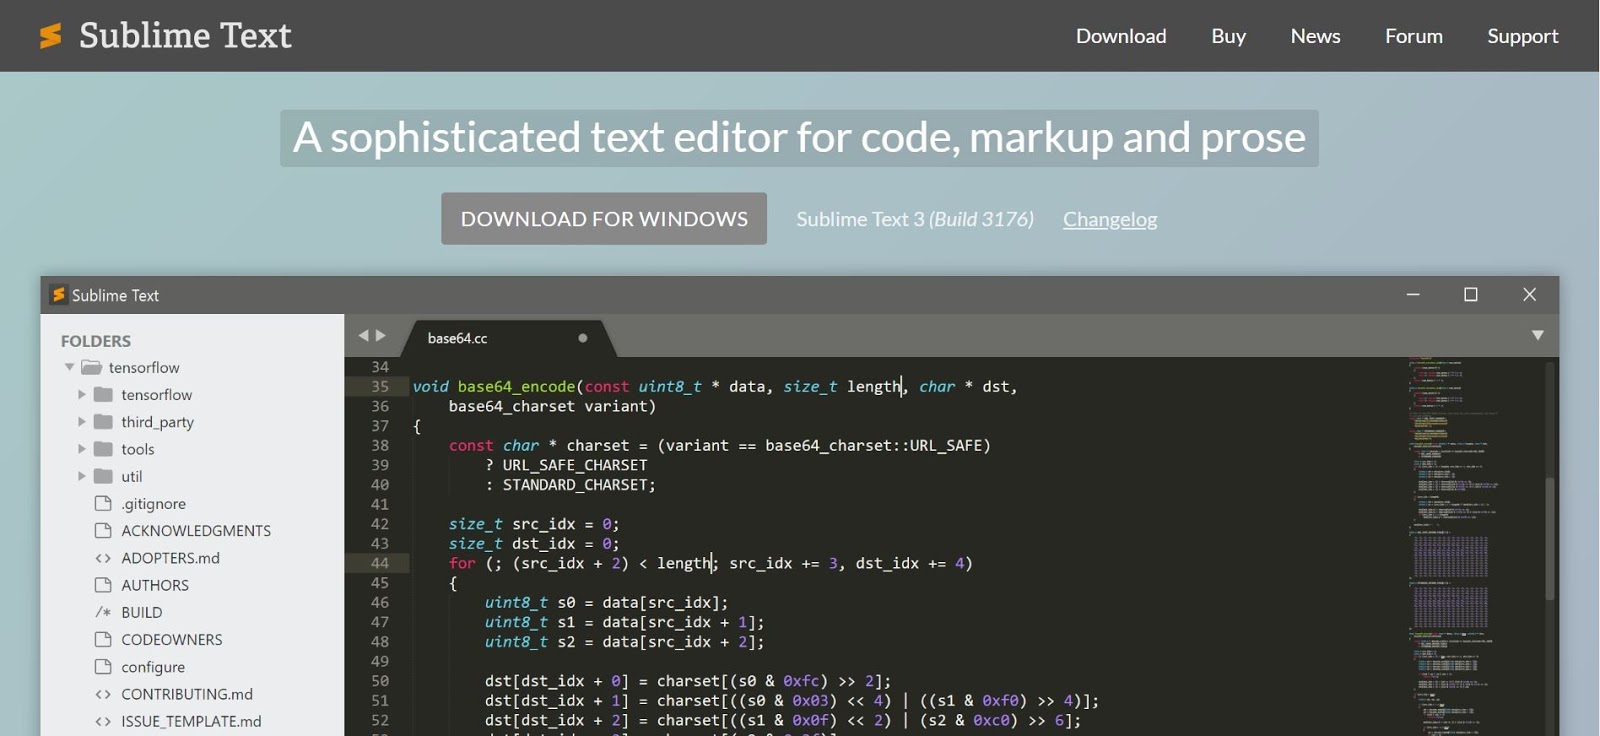The width and height of the screenshot is (1600, 736).
Task: Click the unsaved dot on base64.cc tab
Action: (x=582, y=338)
